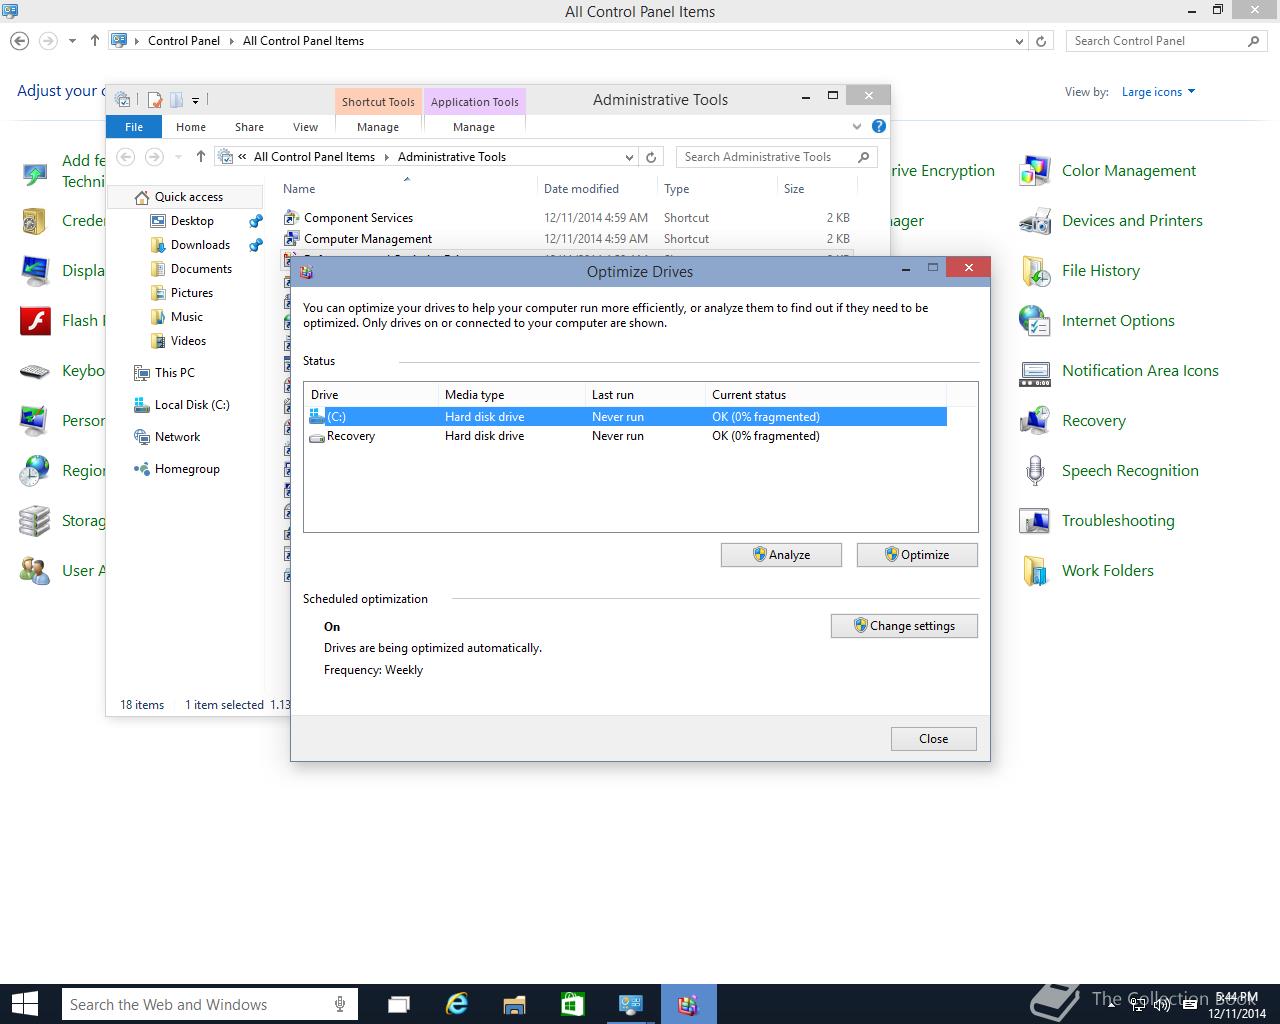Click the Optimize button
This screenshot has width=1280, height=1024.
[917, 555]
